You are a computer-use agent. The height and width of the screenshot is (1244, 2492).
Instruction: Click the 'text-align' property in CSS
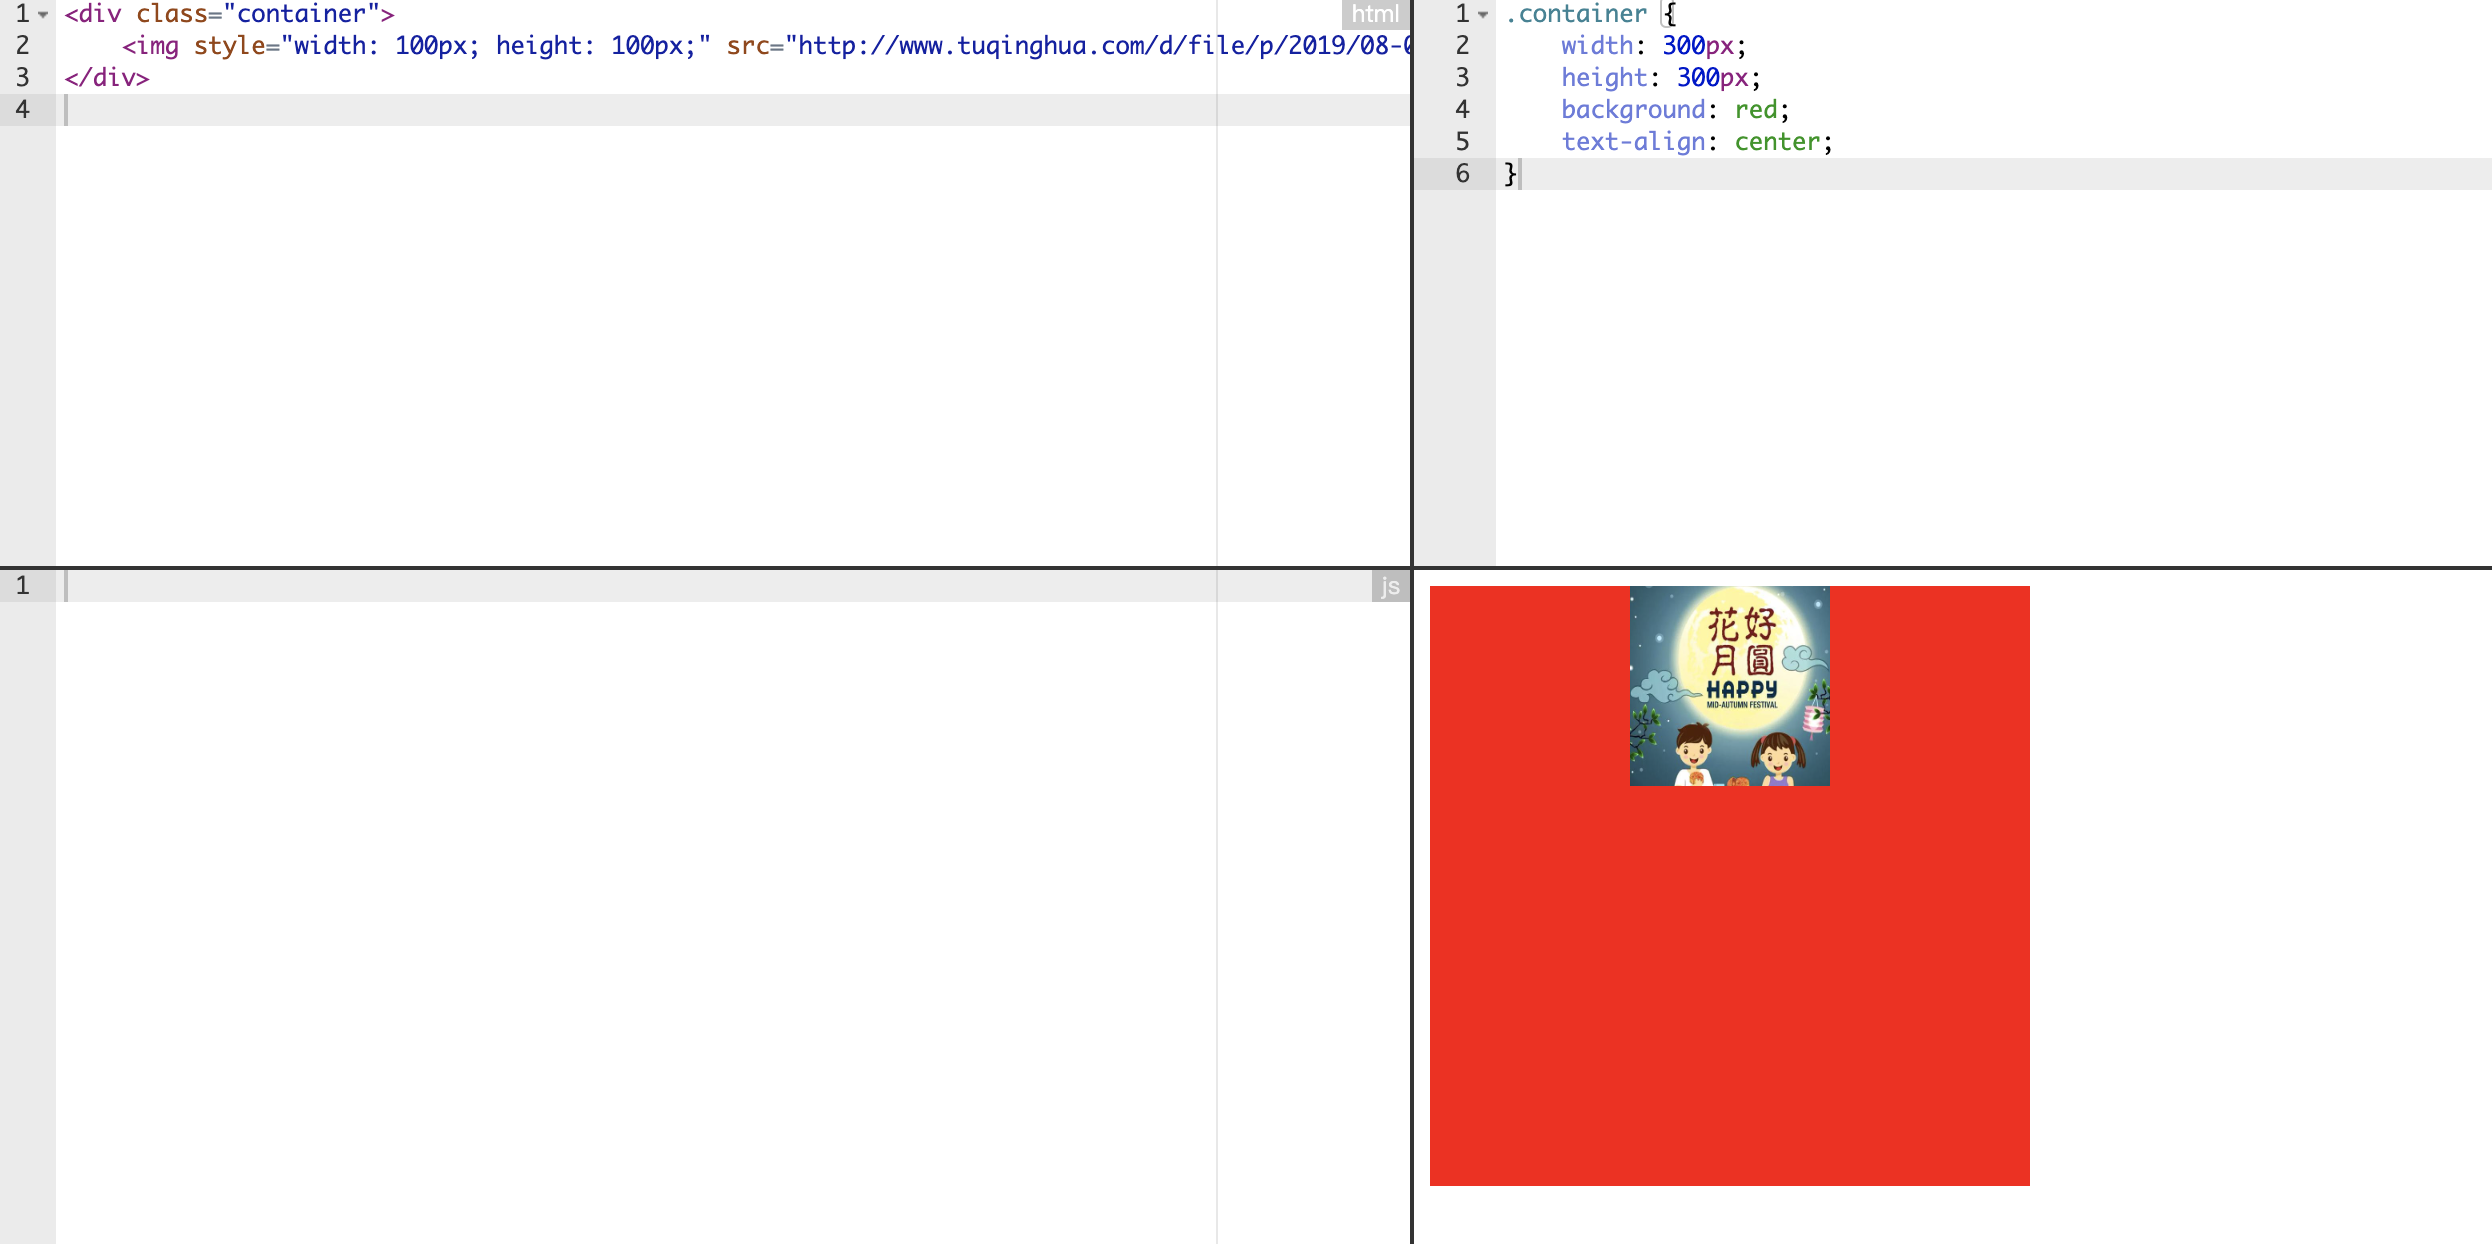pos(1632,142)
